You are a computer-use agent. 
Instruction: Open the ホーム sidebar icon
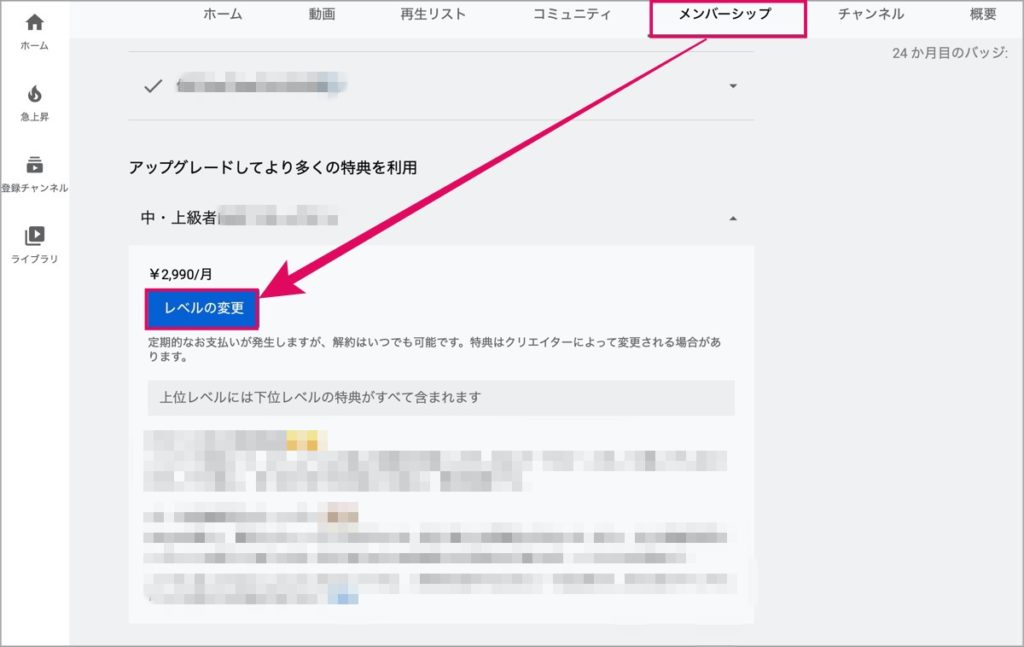[34, 23]
